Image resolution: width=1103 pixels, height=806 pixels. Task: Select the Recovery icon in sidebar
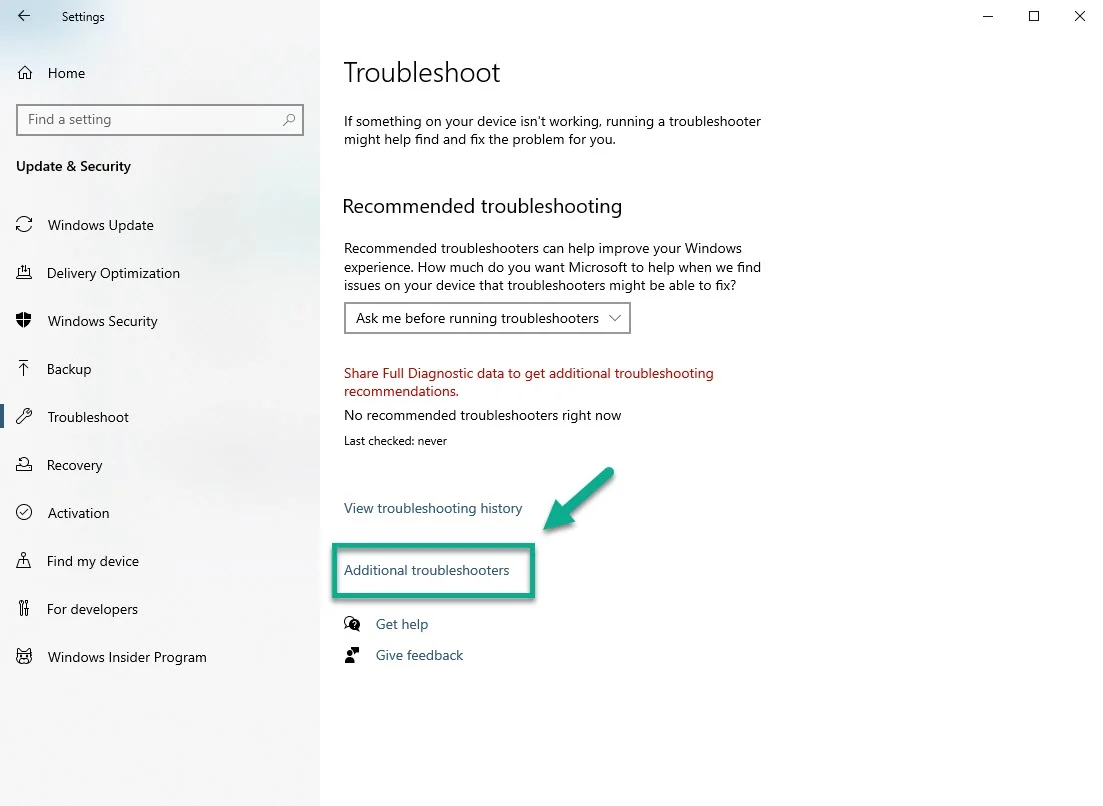[24, 464]
